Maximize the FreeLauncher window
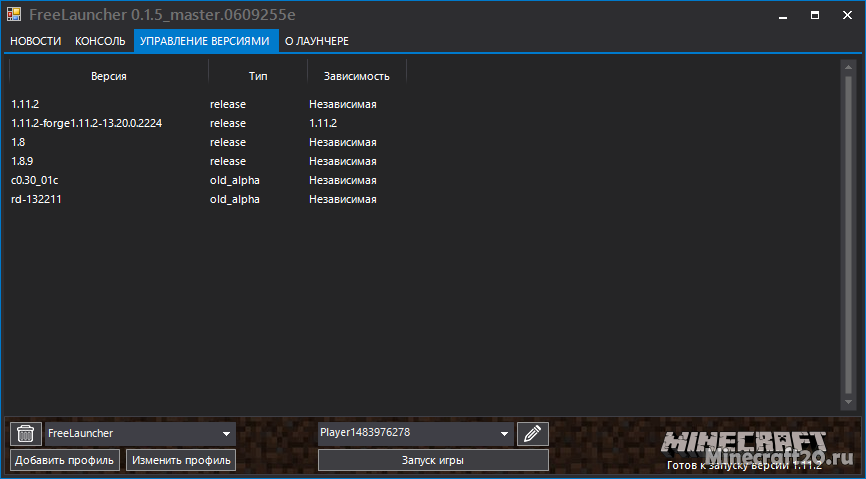This screenshot has height=479, width=866. pyautogui.click(x=815, y=15)
